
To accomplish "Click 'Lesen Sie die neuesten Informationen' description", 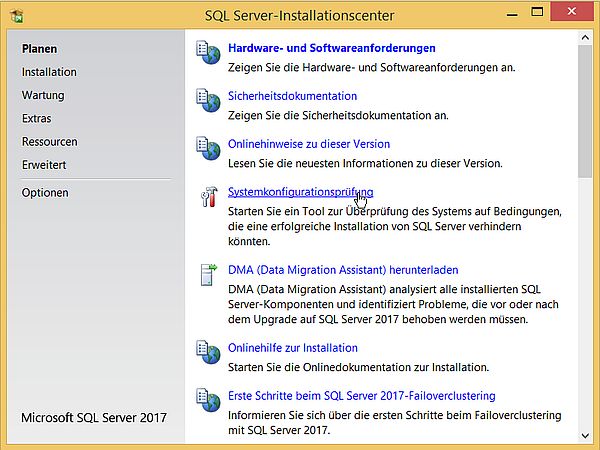I will click(x=365, y=163).
